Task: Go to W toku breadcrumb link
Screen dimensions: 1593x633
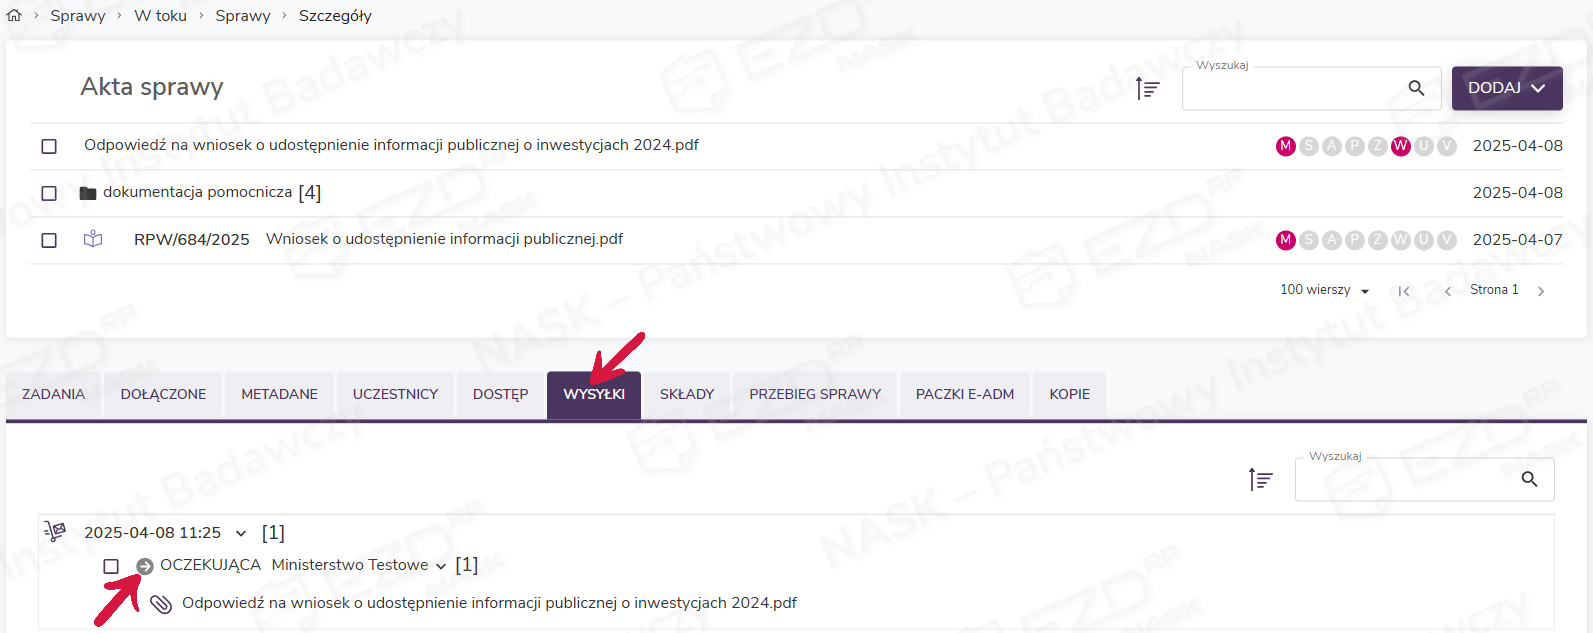Action: (160, 15)
